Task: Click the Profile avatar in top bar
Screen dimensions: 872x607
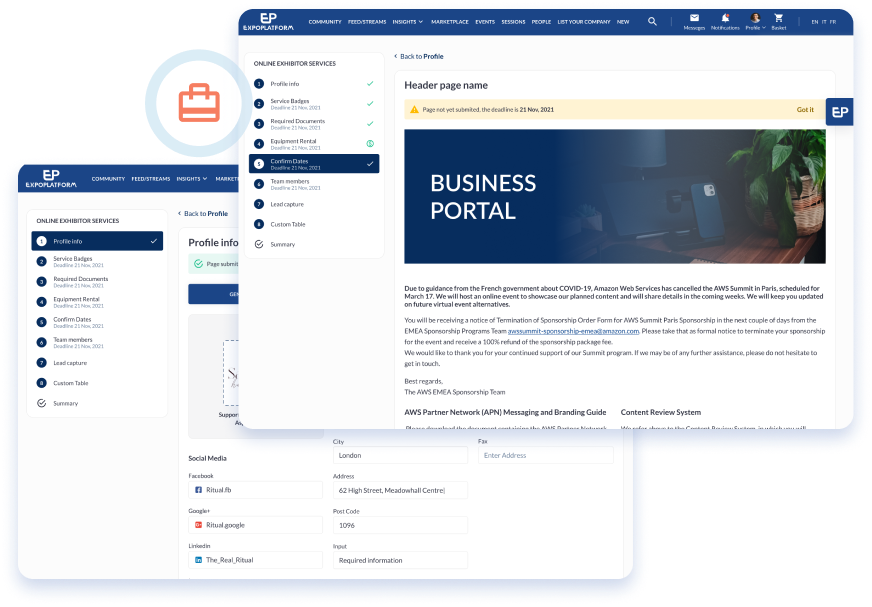Action: [x=755, y=18]
